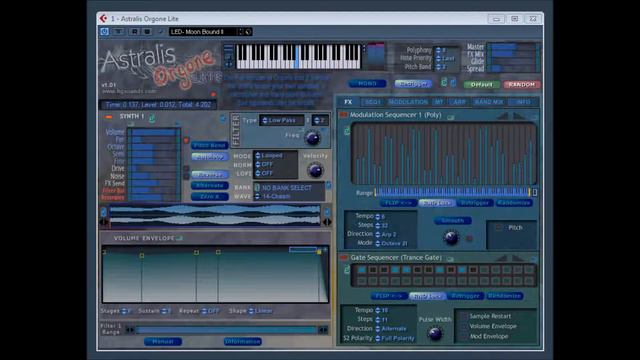Switch to the MODULATION tab

408,102
